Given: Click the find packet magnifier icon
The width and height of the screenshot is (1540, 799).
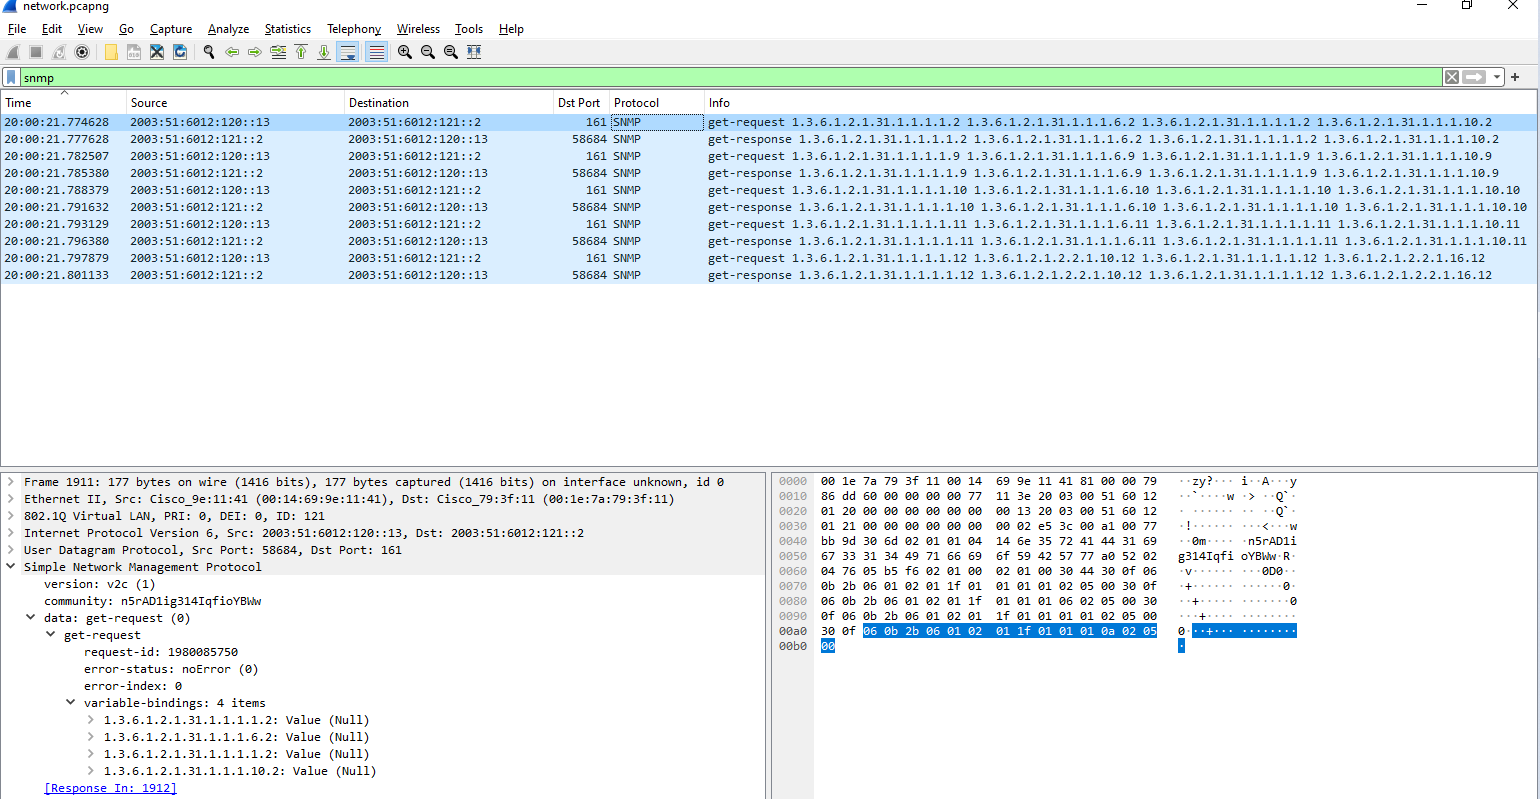Looking at the screenshot, I should tap(209, 52).
